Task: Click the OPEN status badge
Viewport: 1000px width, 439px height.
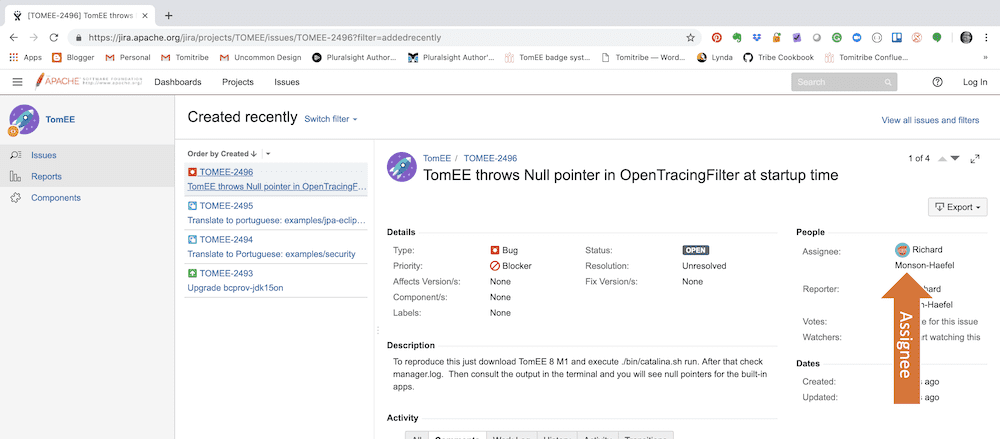Action: (x=695, y=250)
